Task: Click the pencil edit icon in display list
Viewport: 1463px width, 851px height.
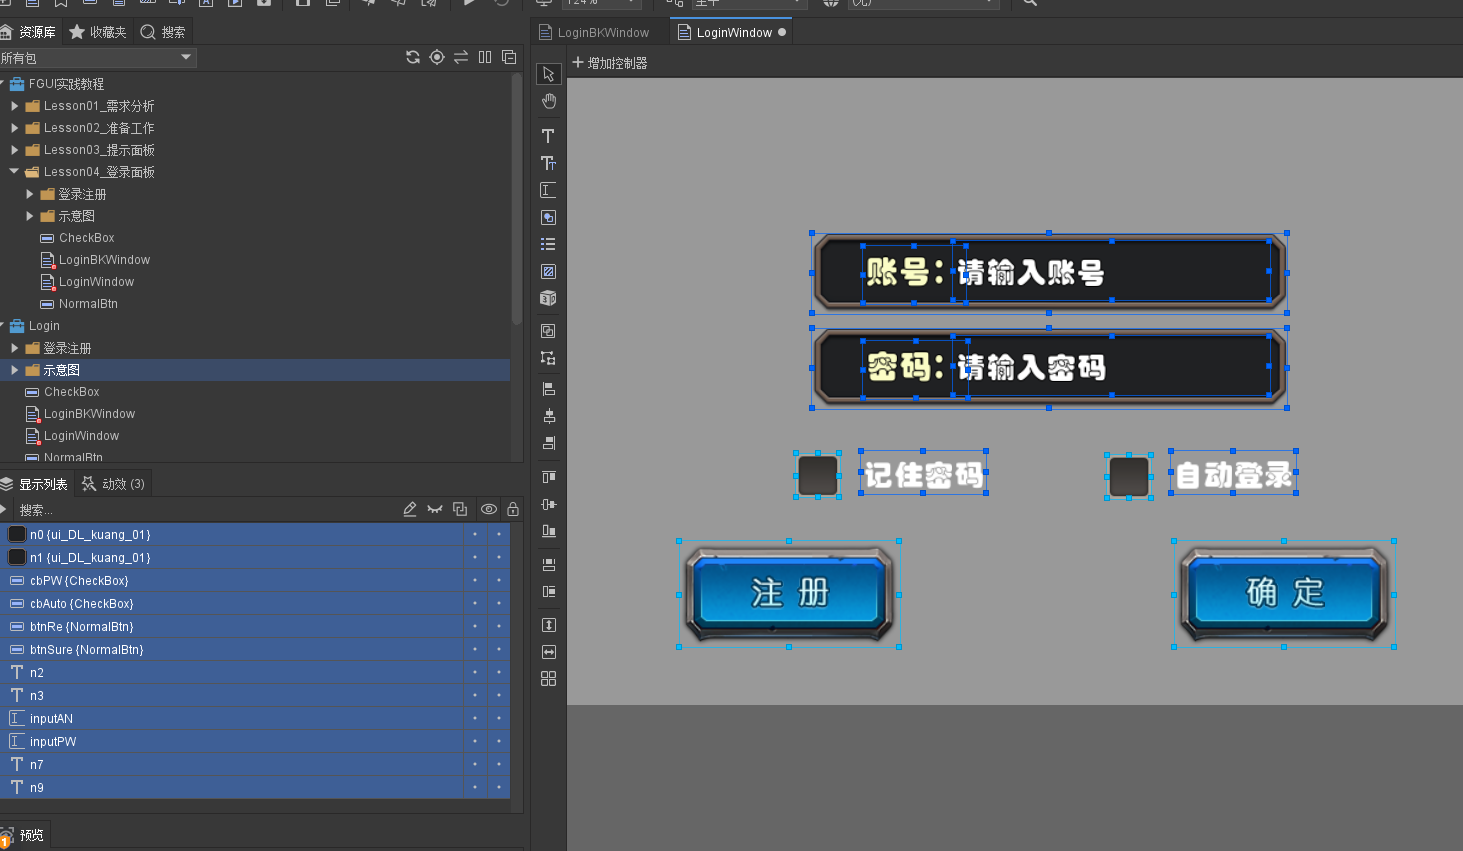Action: coord(409,510)
